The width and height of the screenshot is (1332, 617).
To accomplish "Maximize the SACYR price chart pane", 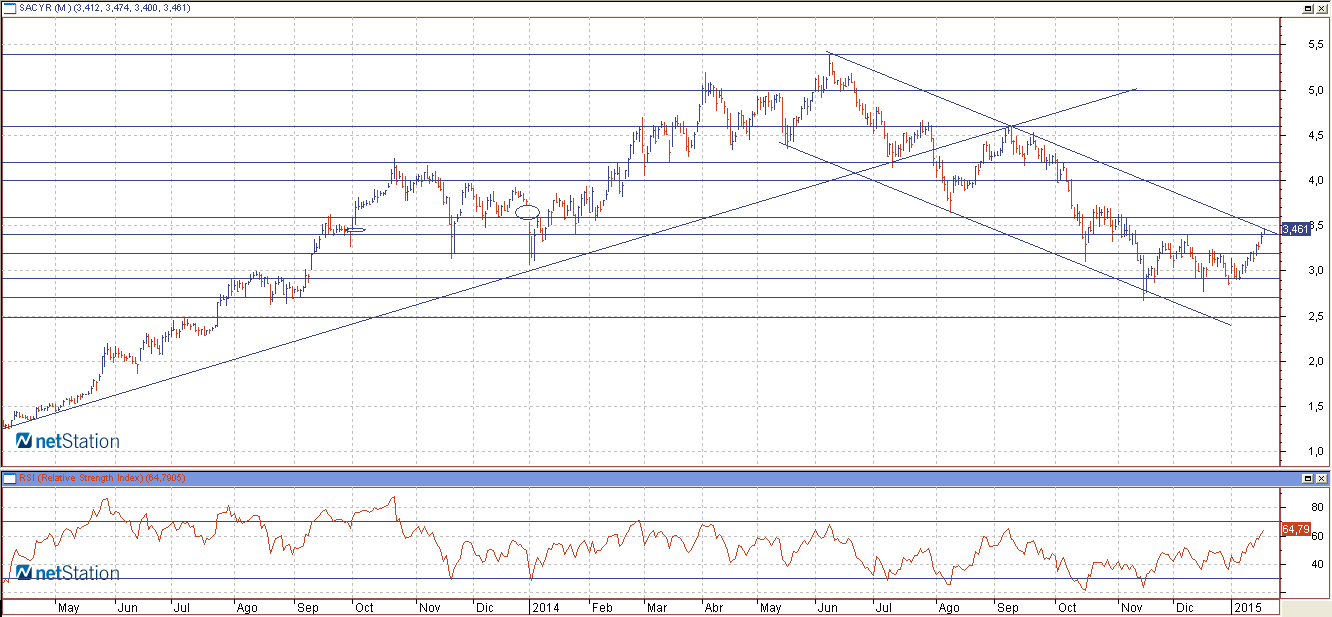I will pos(1308,7).
